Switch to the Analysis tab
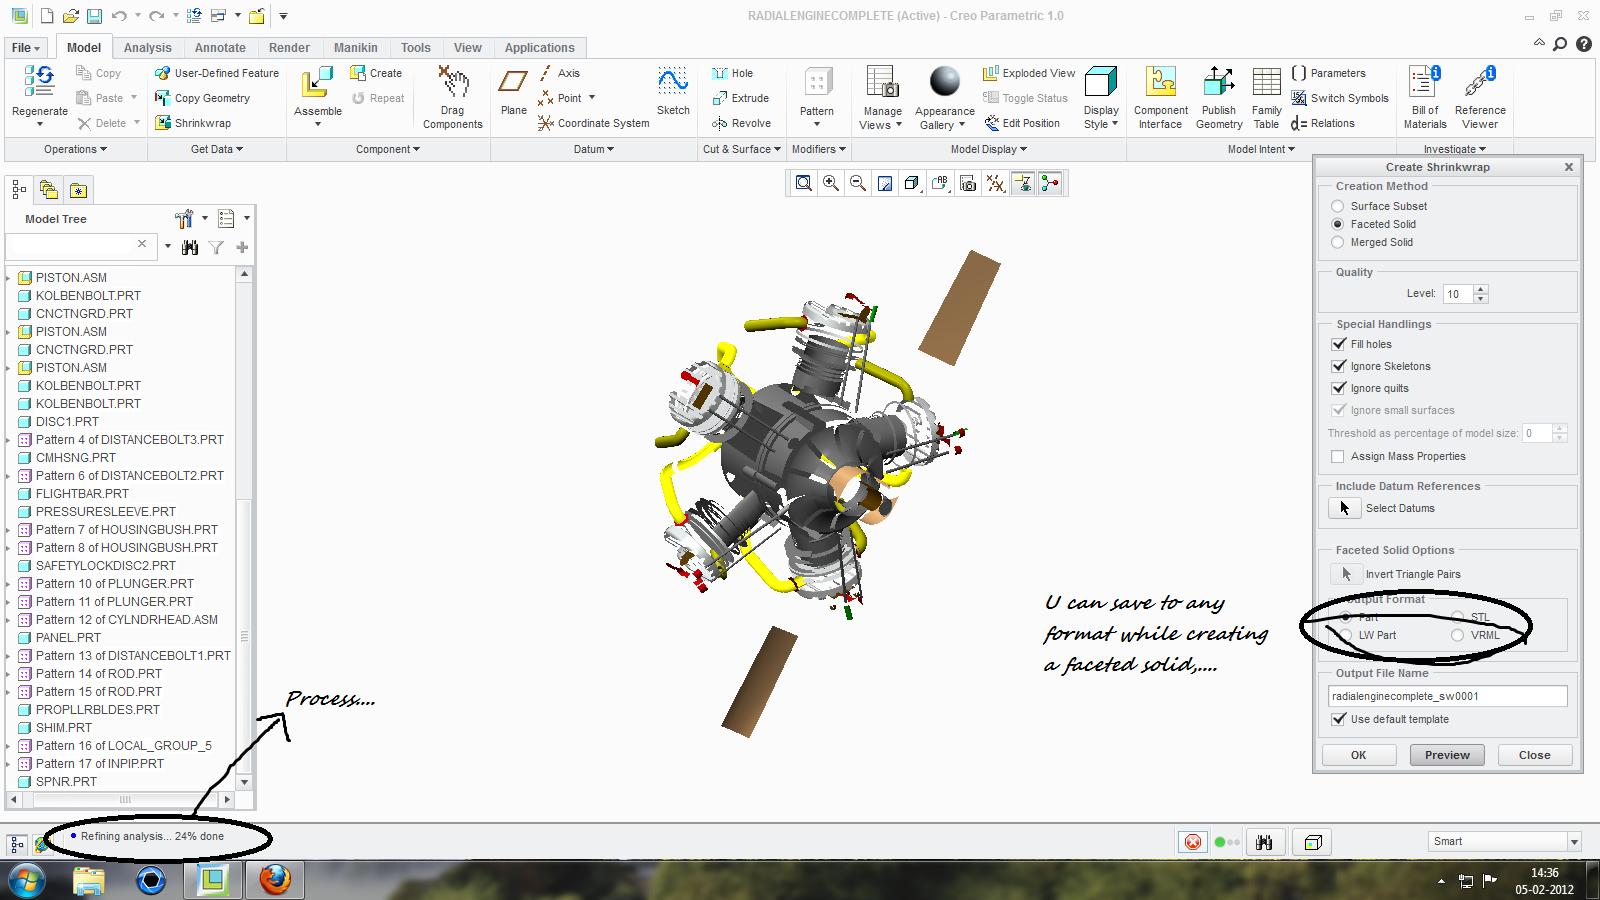The height and width of the screenshot is (900, 1600). coord(148,48)
